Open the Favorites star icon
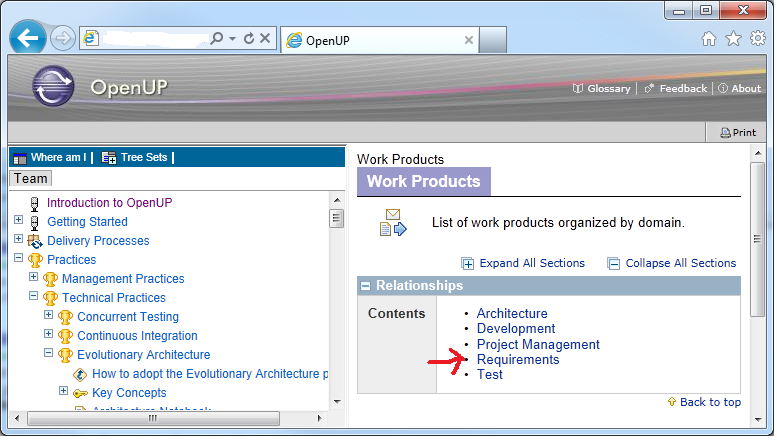Screen dimensions: 777x441 (x=733, y=39)
